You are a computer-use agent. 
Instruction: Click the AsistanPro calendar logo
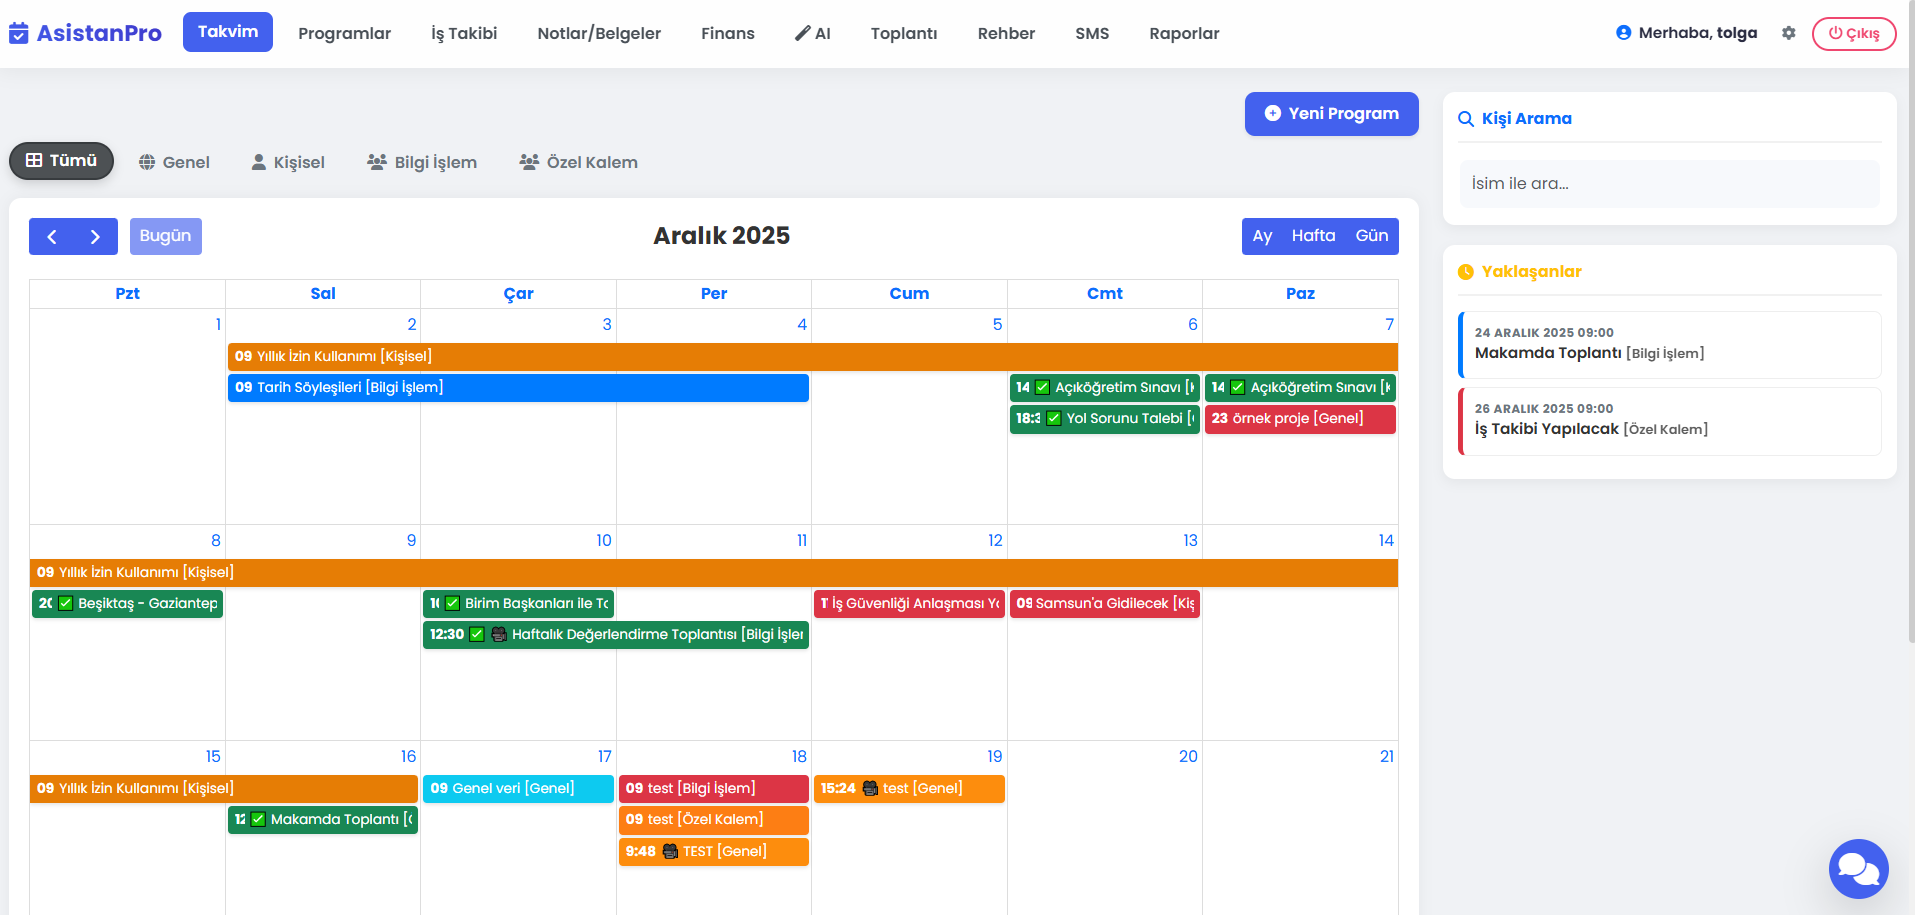(x=18, y=34)
